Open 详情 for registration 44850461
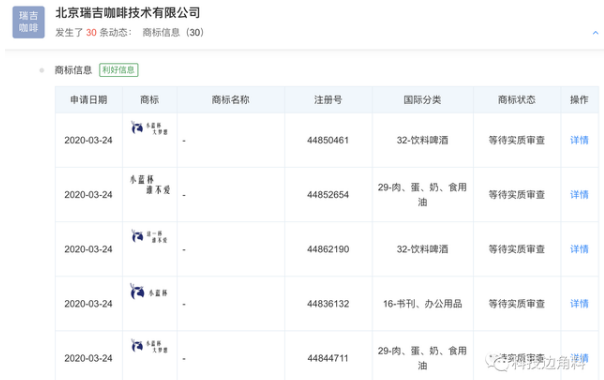The height and width of the screenshot is (380, 604). click(579, 140)
